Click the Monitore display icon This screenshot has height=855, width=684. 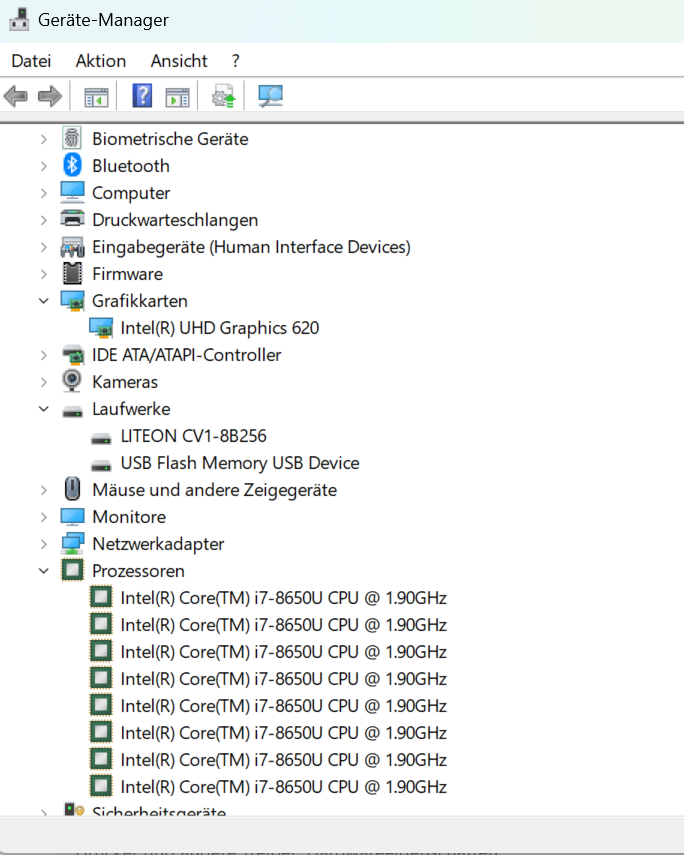72,516
